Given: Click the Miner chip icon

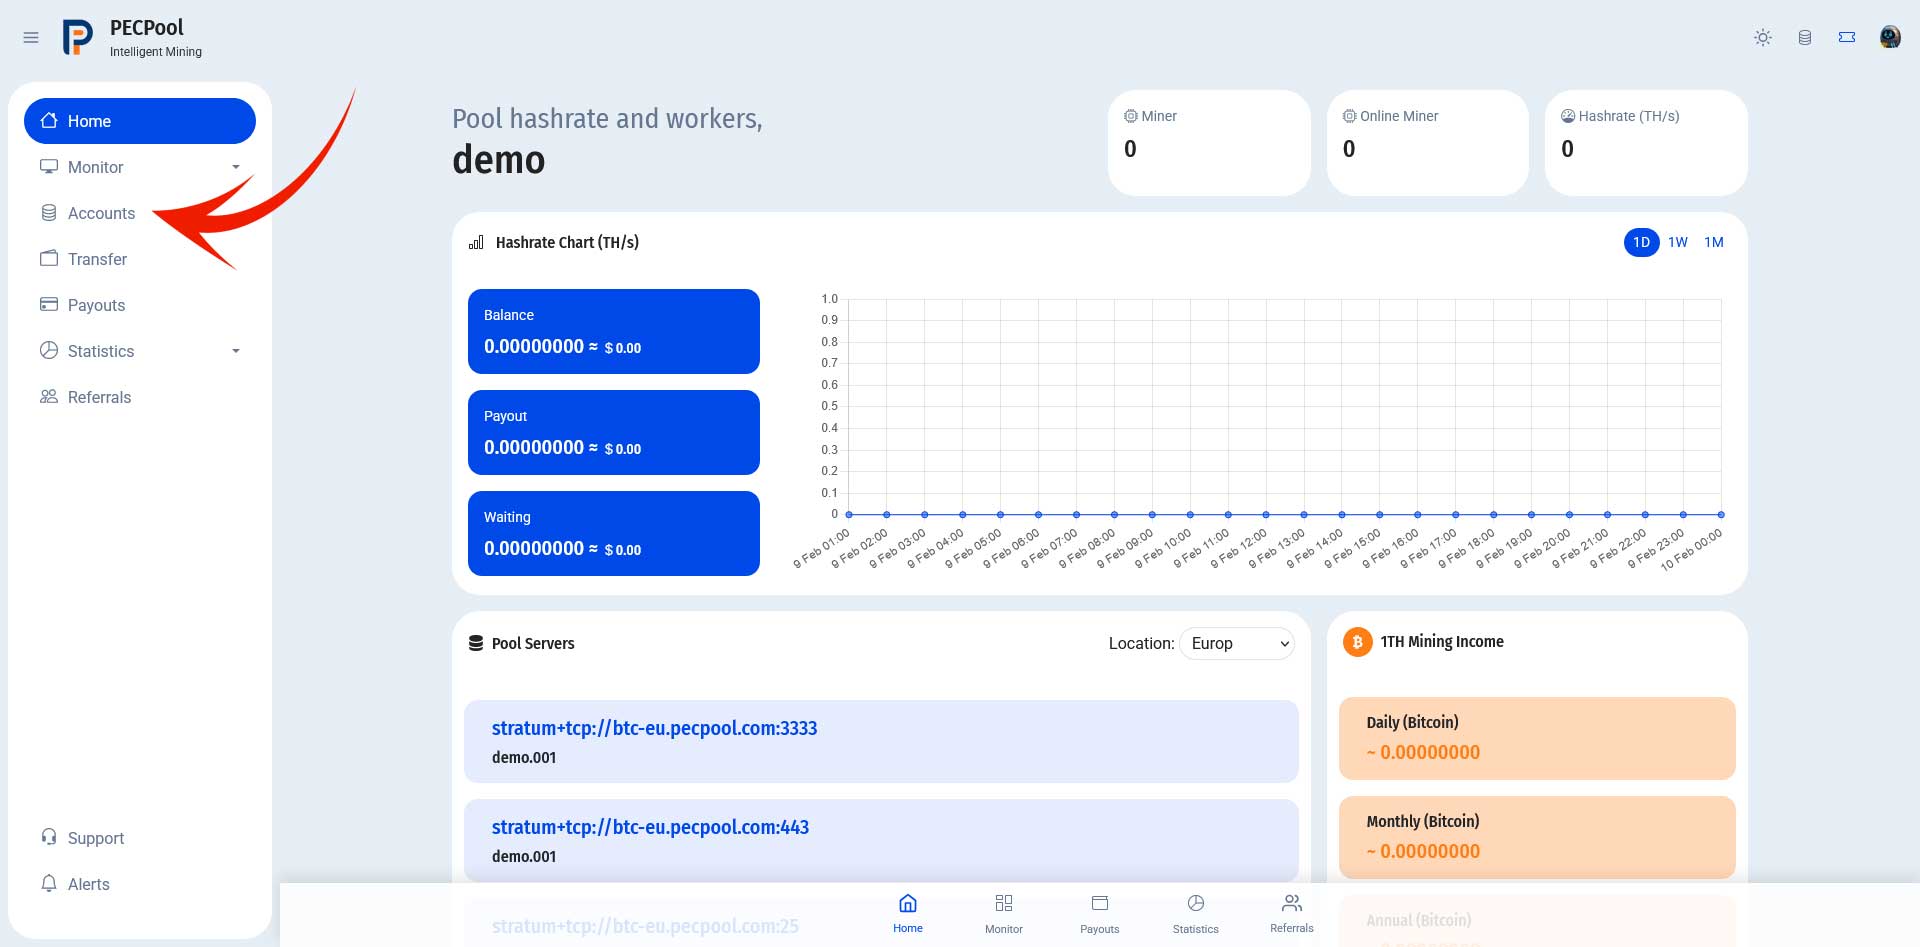Looking at the screenshot, I should pos(1131,116).
